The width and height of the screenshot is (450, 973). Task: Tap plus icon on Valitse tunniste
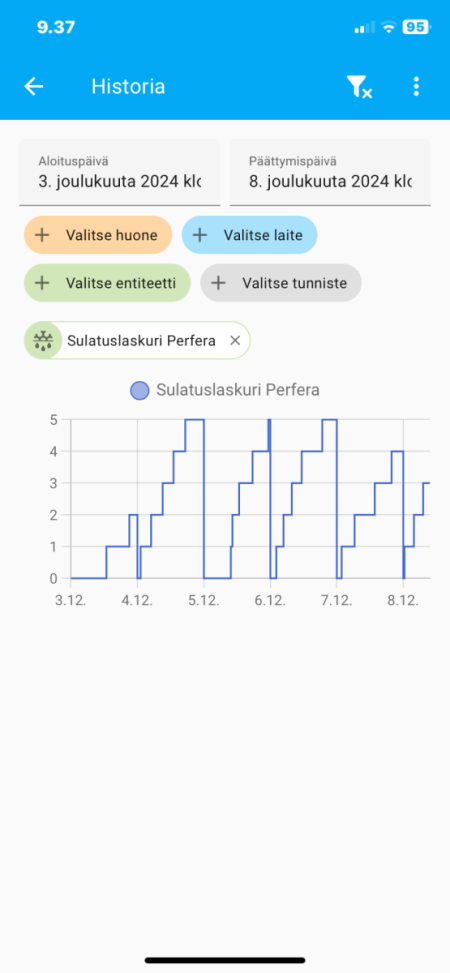(218, 283)
